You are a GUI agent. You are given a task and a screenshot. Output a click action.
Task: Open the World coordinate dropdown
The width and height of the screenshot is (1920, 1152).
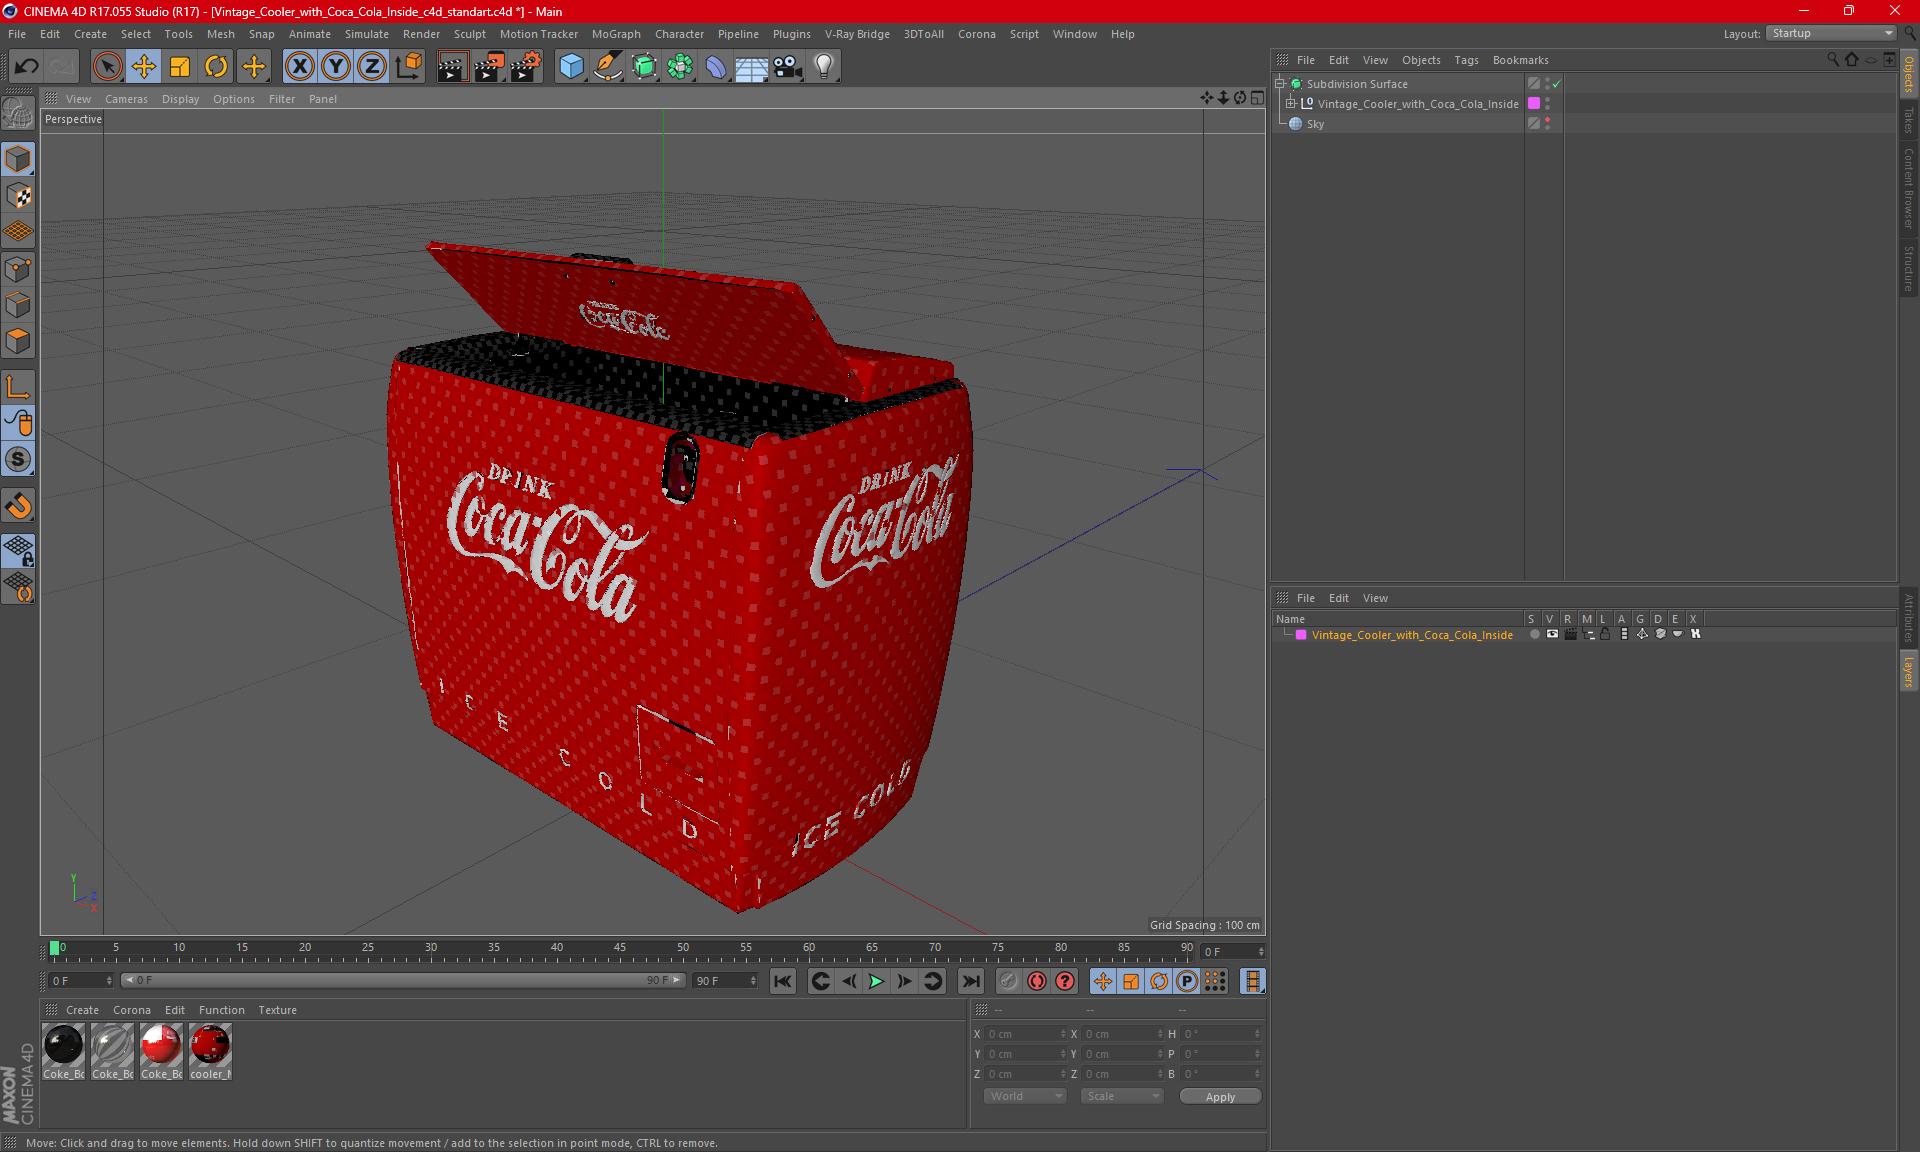pyautogui.click(x=1025, y=1096)
